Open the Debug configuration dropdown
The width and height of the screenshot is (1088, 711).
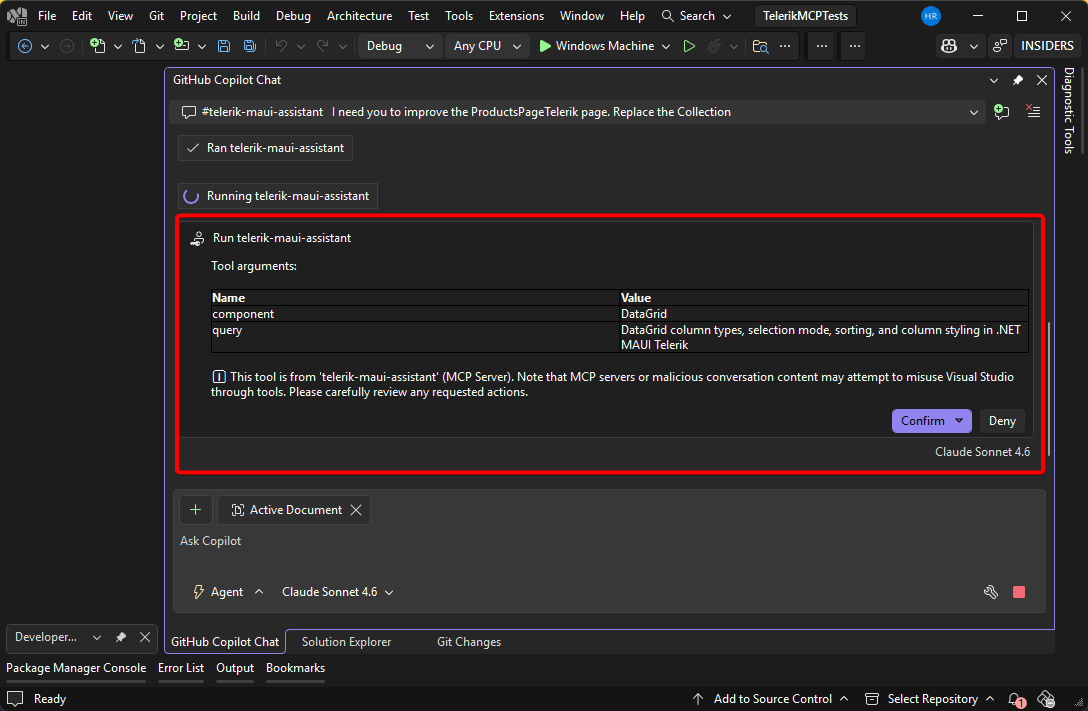point(400,46)
